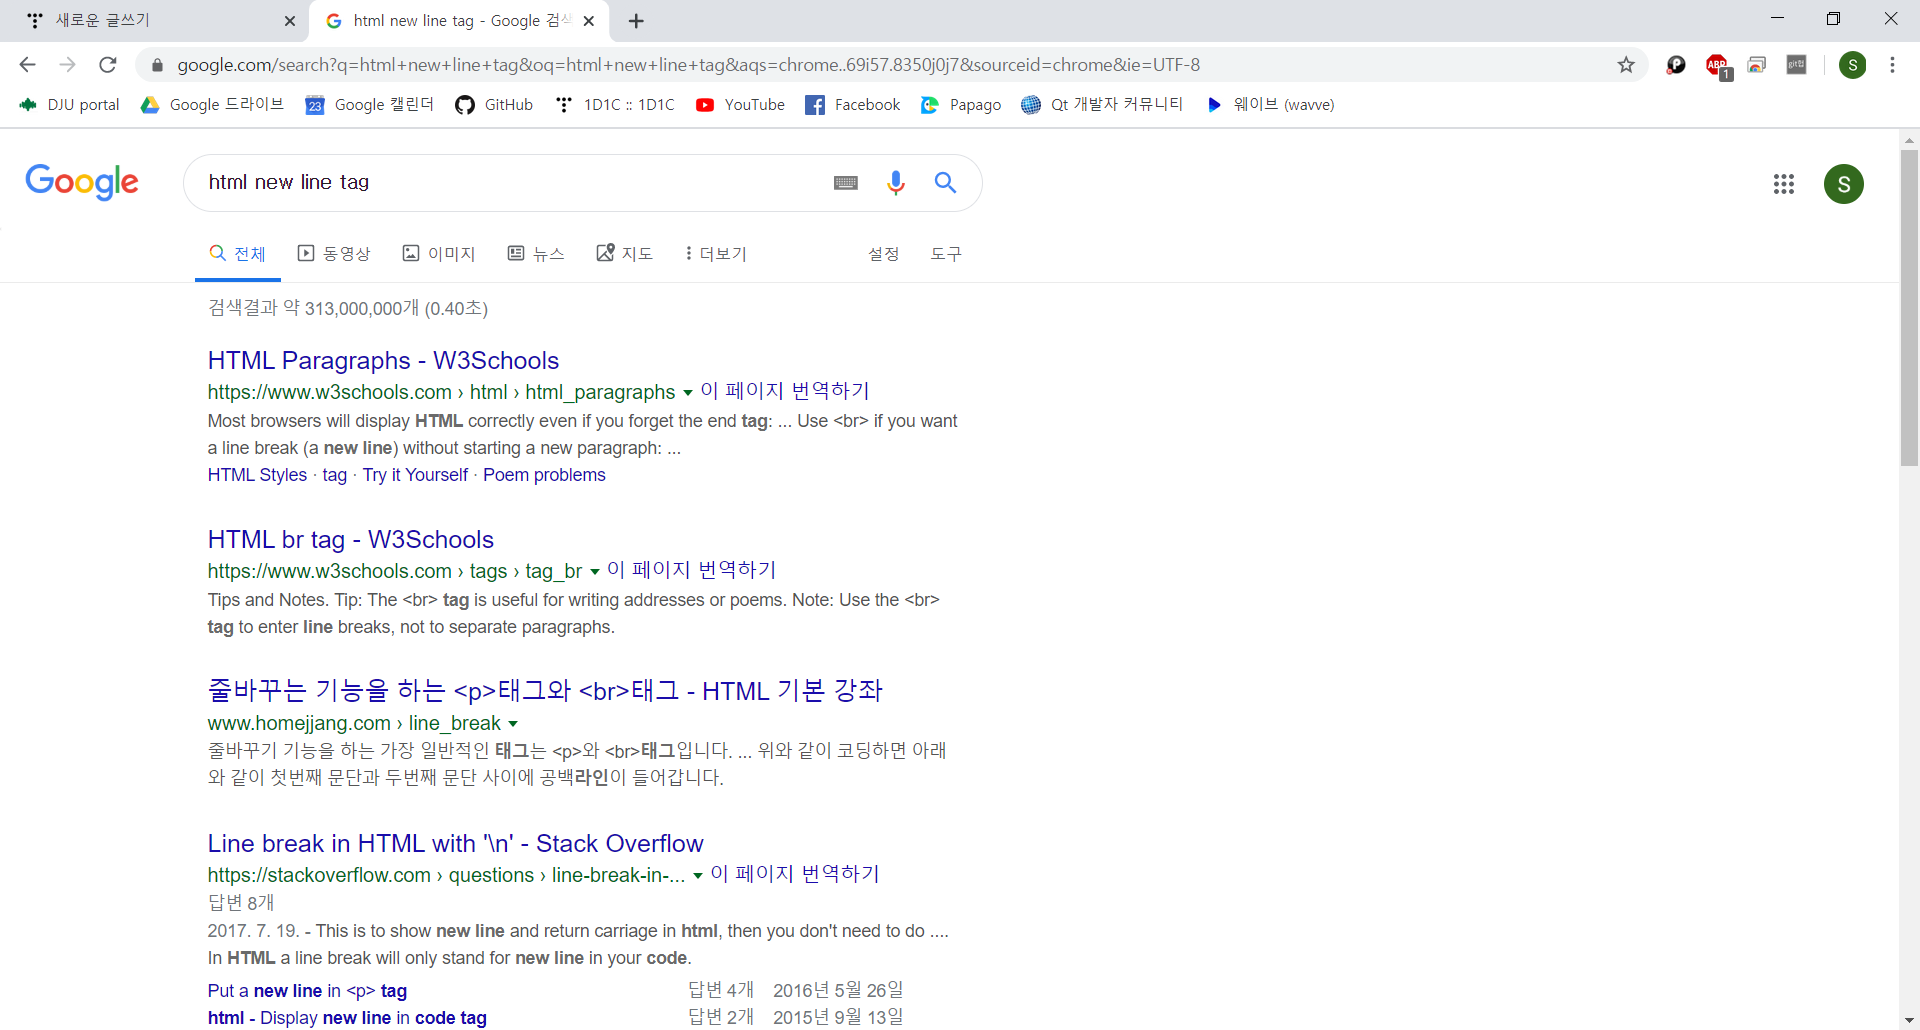Open HTML Paragraphs - W3Schools result

tap(383, 360)
